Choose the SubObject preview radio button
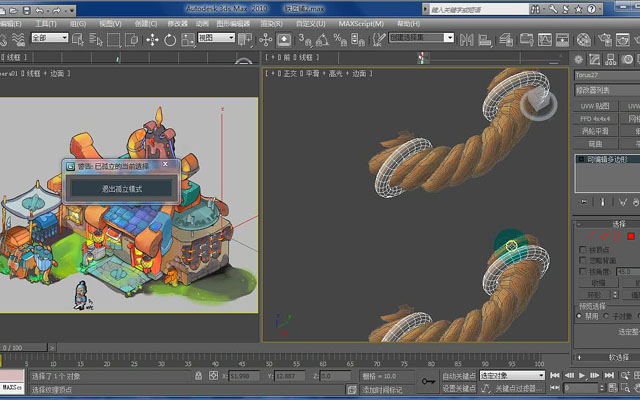640x400 pixels. click(606, 316)
